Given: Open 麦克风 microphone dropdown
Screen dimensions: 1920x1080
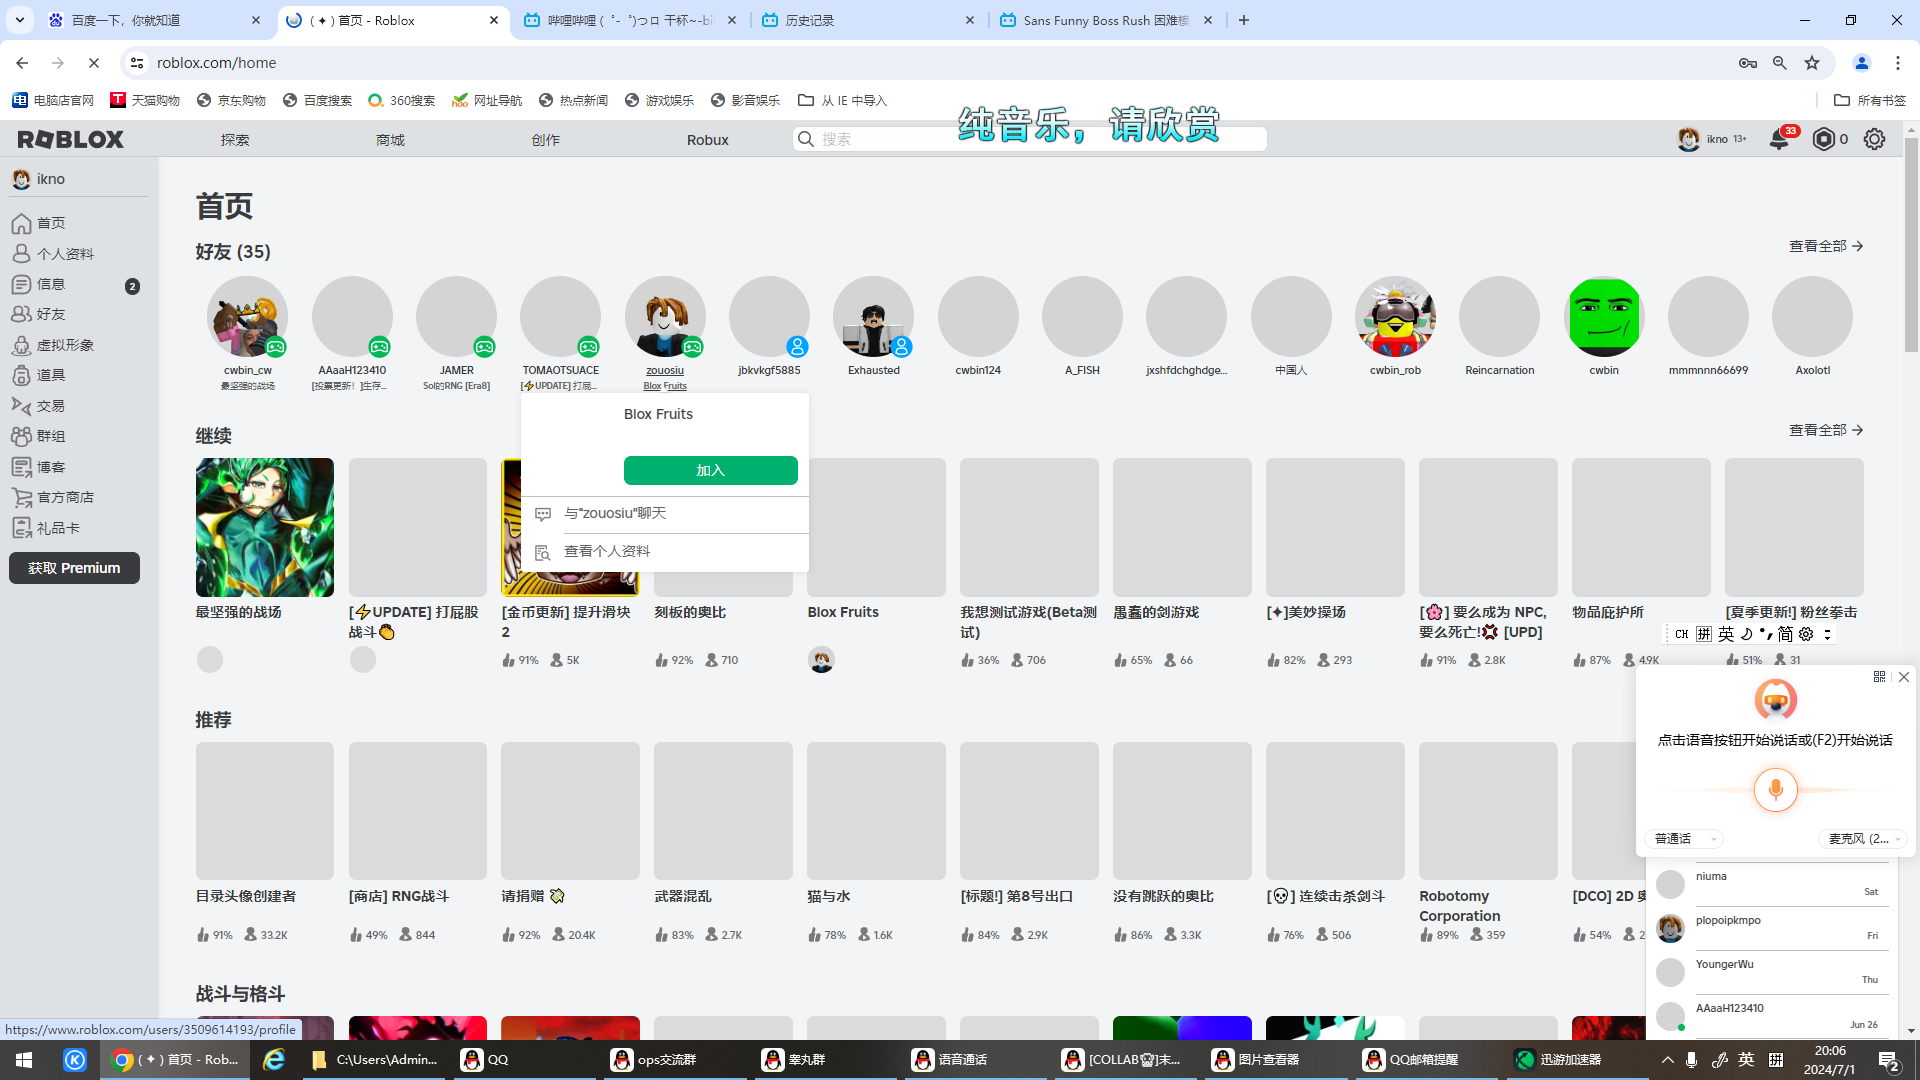Looking at the screenshot, I should pyautogui.click(x=1864, y=839).
